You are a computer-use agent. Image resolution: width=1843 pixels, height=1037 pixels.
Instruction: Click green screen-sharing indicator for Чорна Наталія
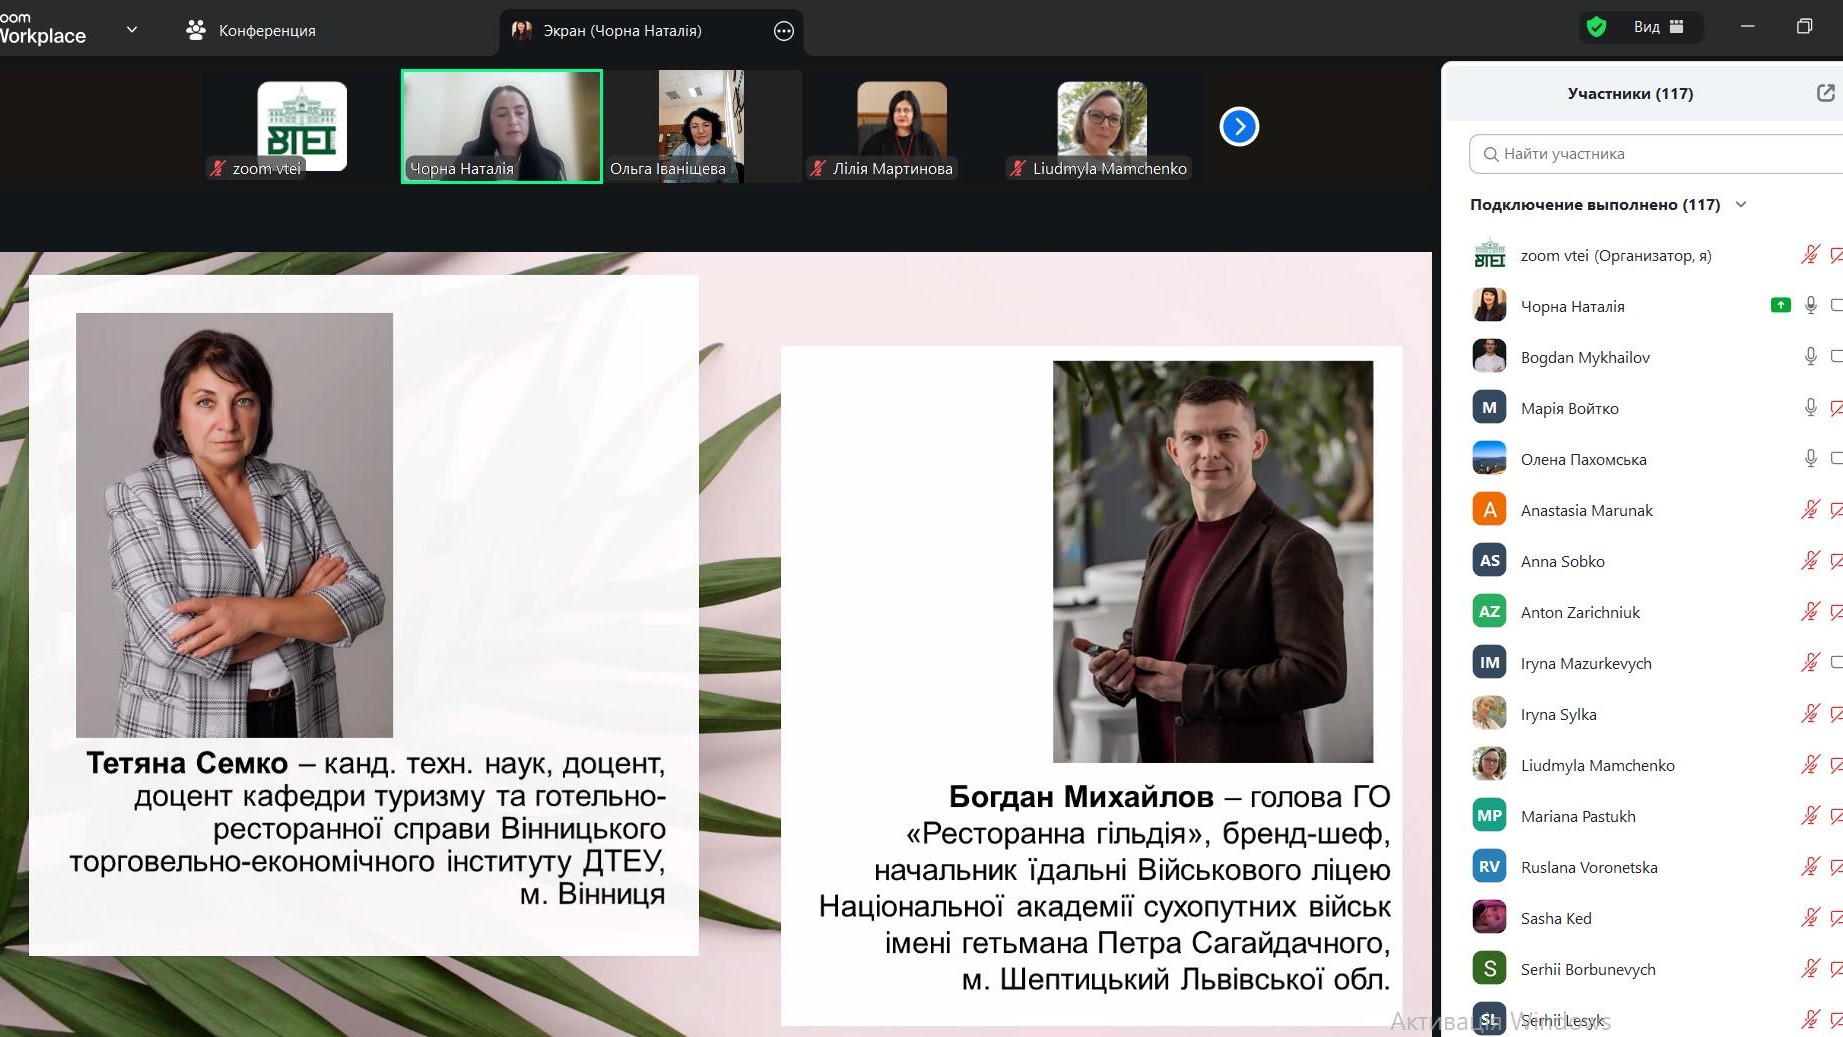click(x=1780, y=306)
